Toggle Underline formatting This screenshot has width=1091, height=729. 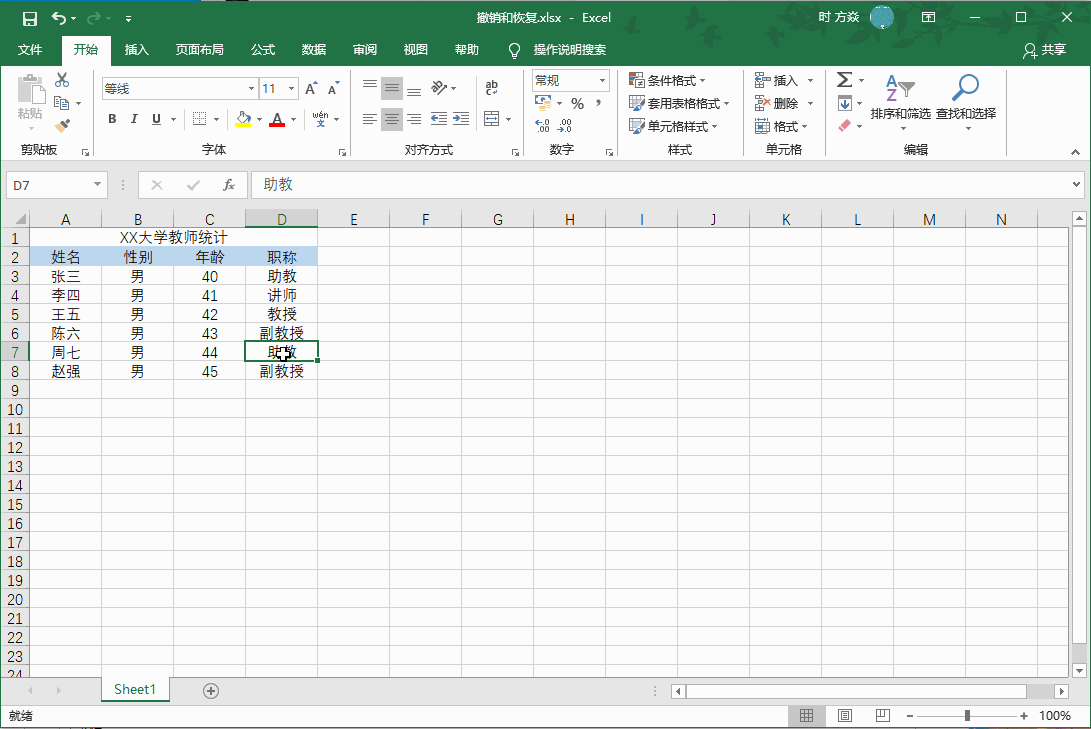tap(157, 119)
